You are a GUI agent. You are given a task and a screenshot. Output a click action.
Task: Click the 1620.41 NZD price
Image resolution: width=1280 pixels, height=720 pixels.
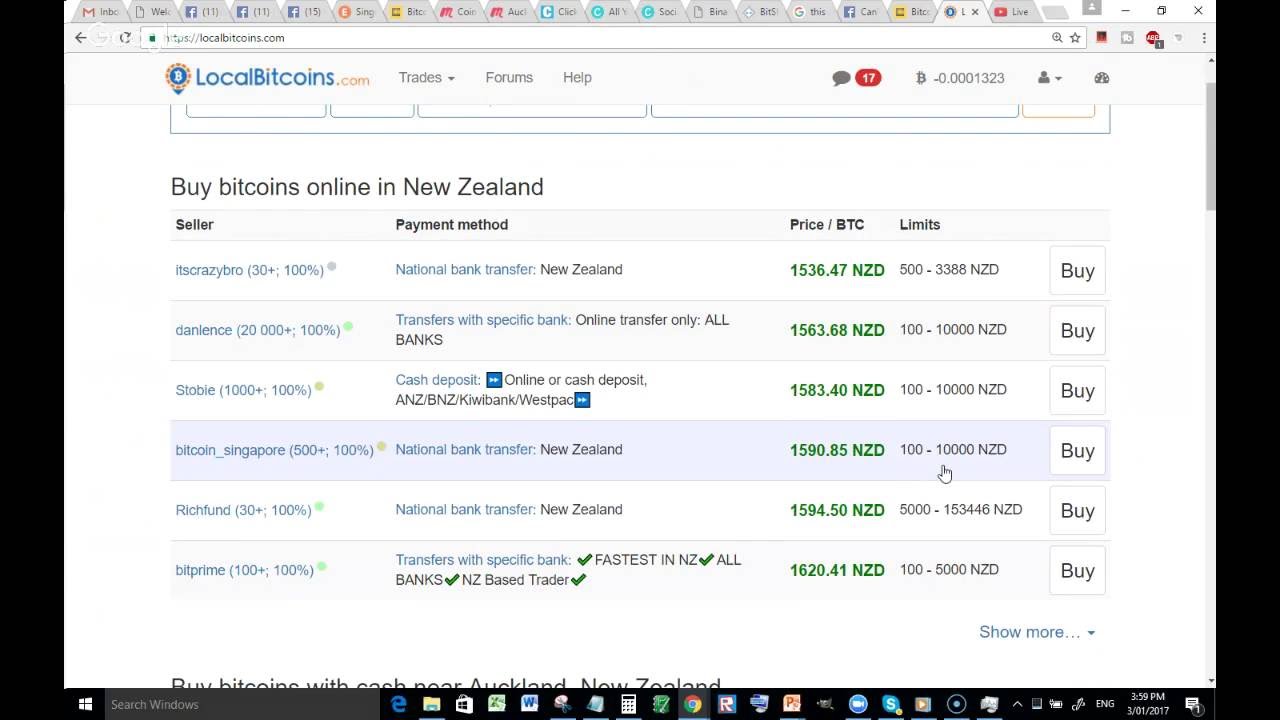coord(837,570)
